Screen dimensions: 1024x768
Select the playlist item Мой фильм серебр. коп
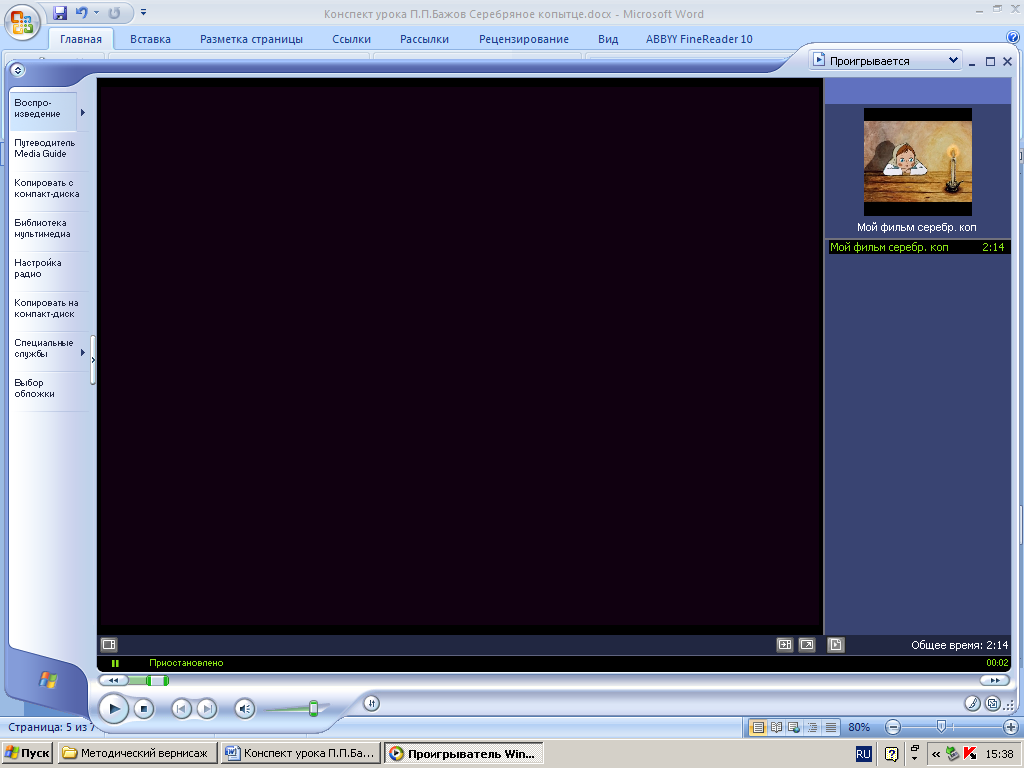coord(918,247)
